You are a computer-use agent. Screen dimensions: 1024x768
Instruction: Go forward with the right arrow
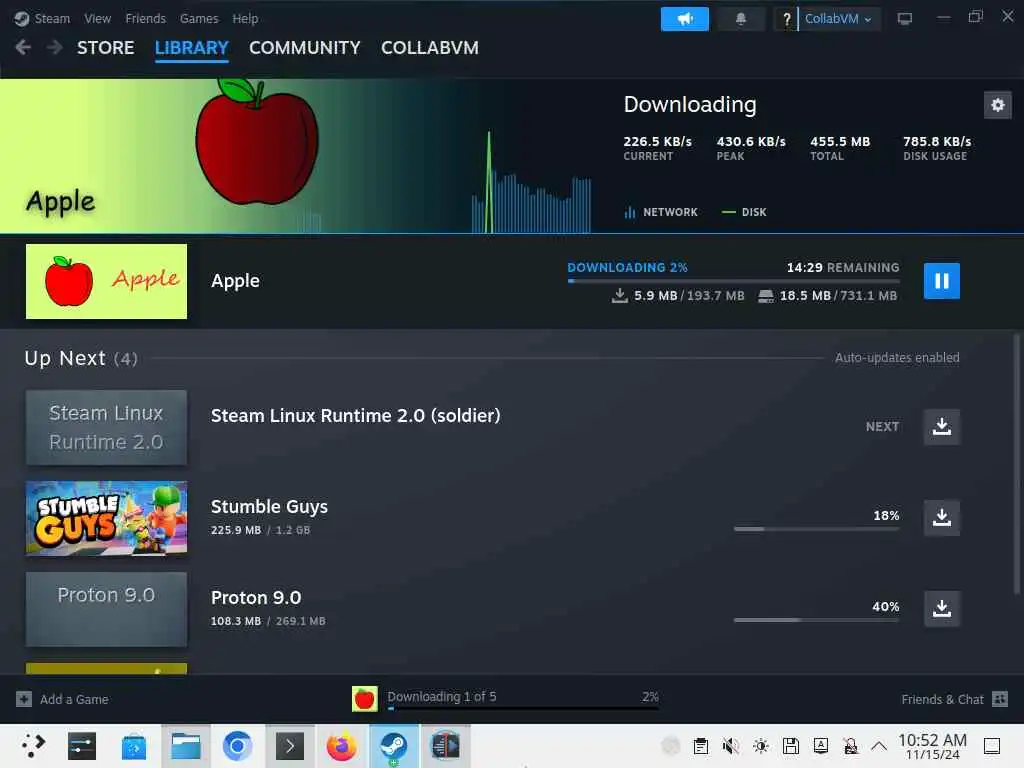(x=55, y=47)
